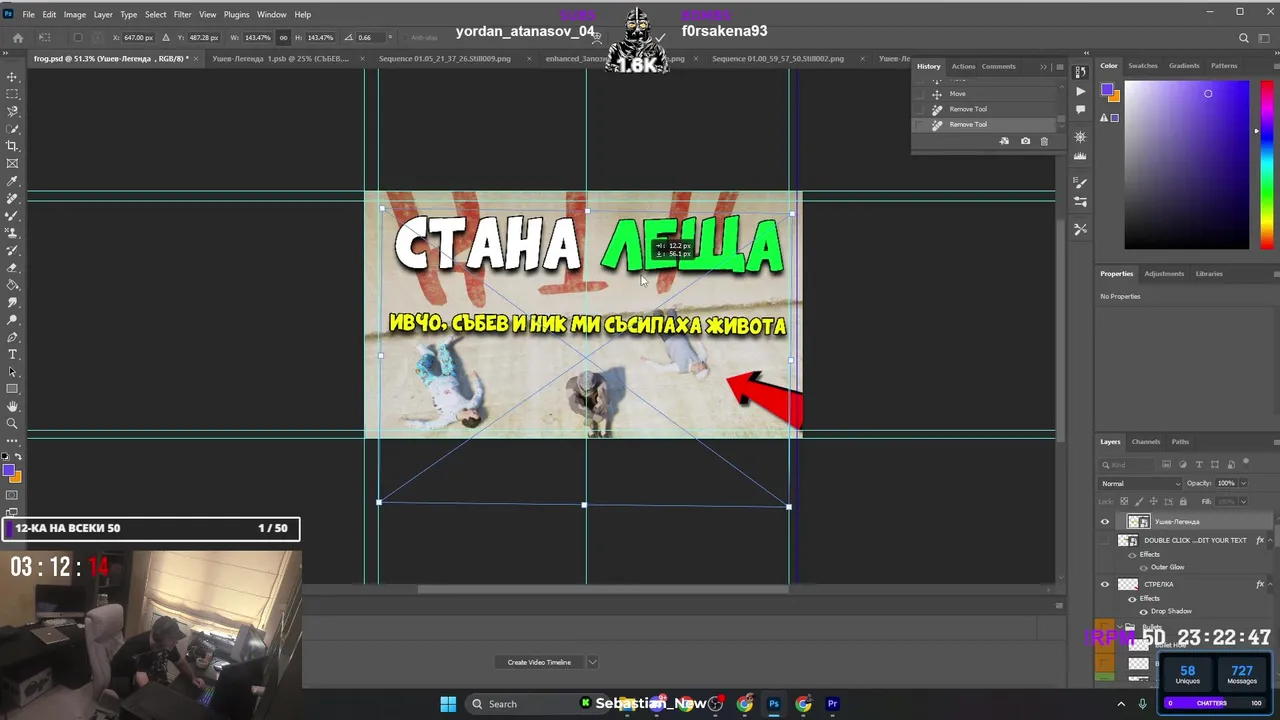Switch to the Adjustments tab
The height and width of the screenshot is (720, 1280).
click(1164, 274)
